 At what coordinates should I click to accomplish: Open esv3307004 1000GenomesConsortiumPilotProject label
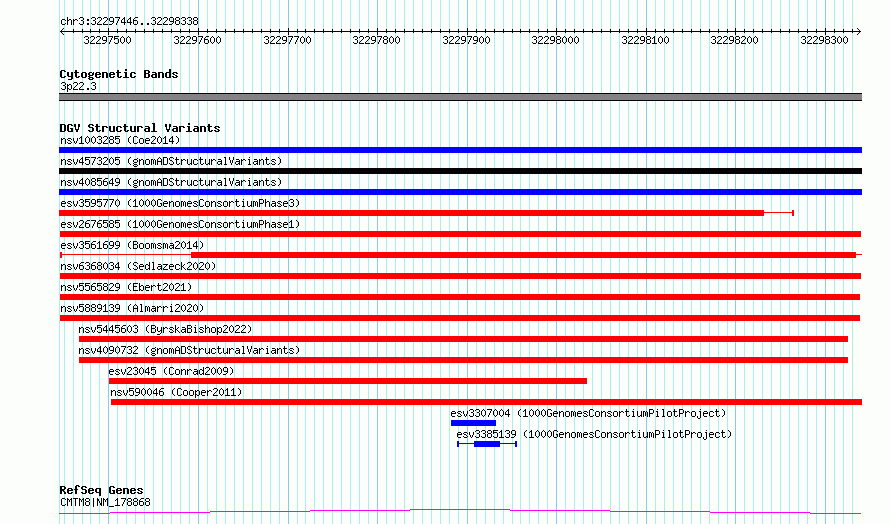point(588,413)
